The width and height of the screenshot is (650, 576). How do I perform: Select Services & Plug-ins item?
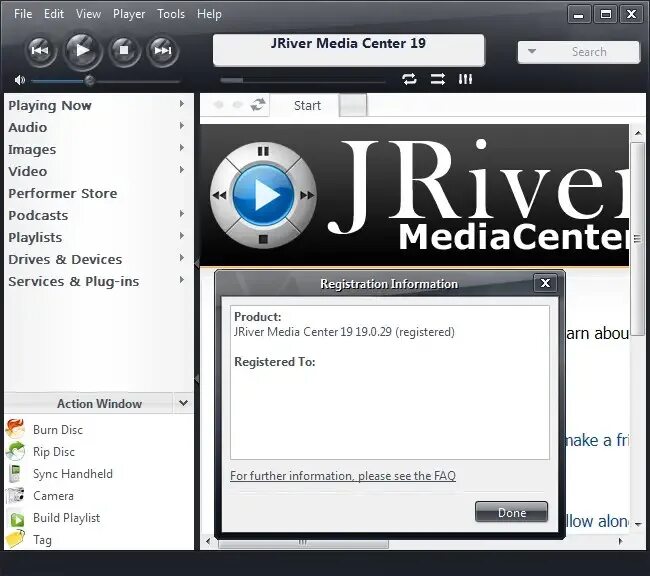(74, 281)
